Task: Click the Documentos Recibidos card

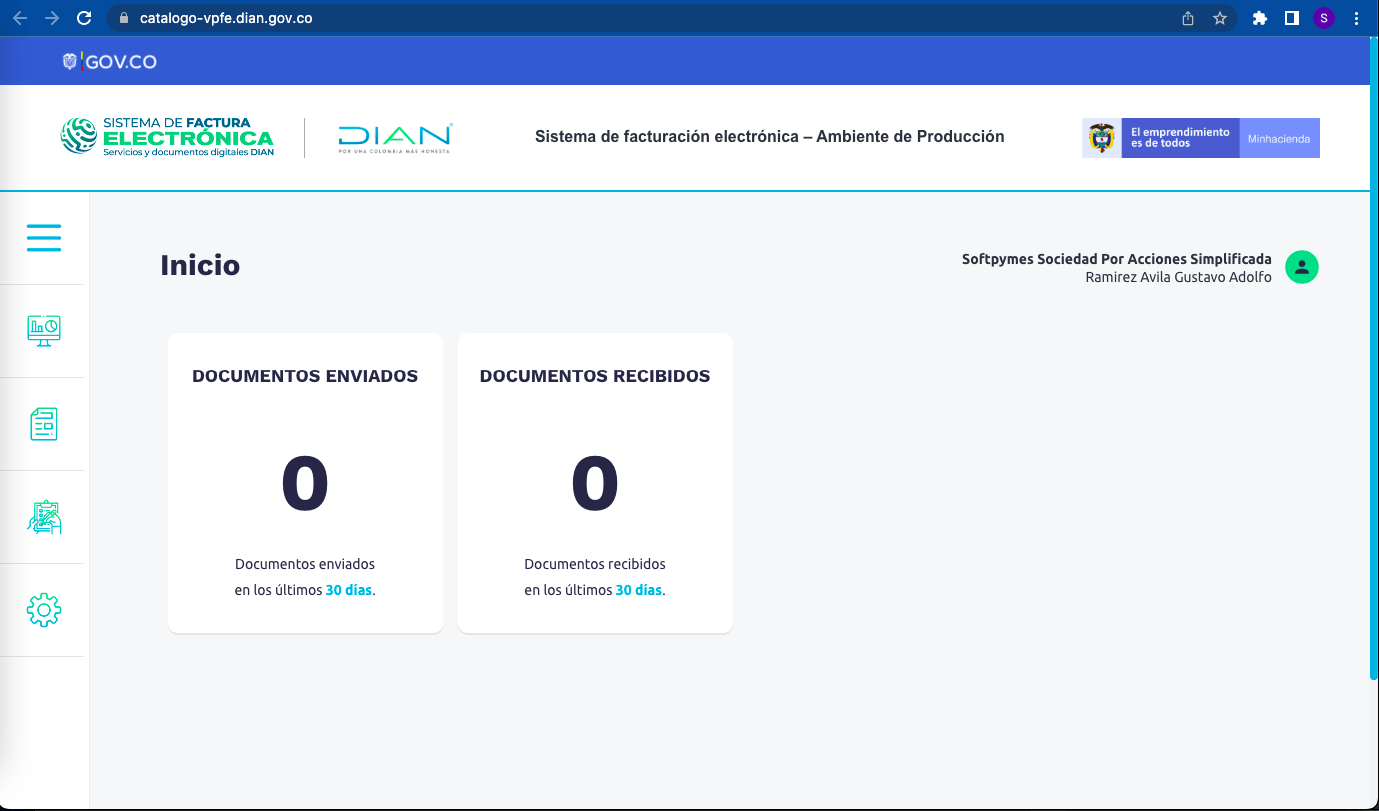Action: coord(595,483)
